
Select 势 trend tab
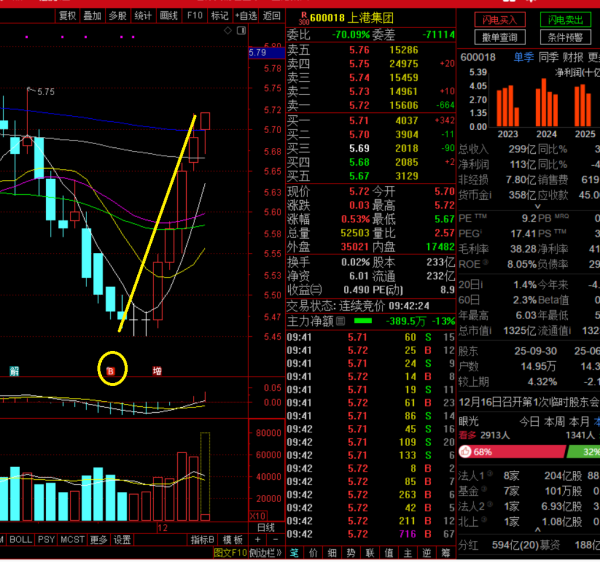351,552
